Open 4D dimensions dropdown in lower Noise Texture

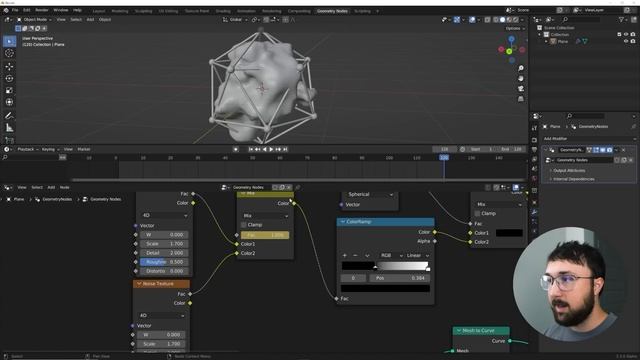[161, 316]
